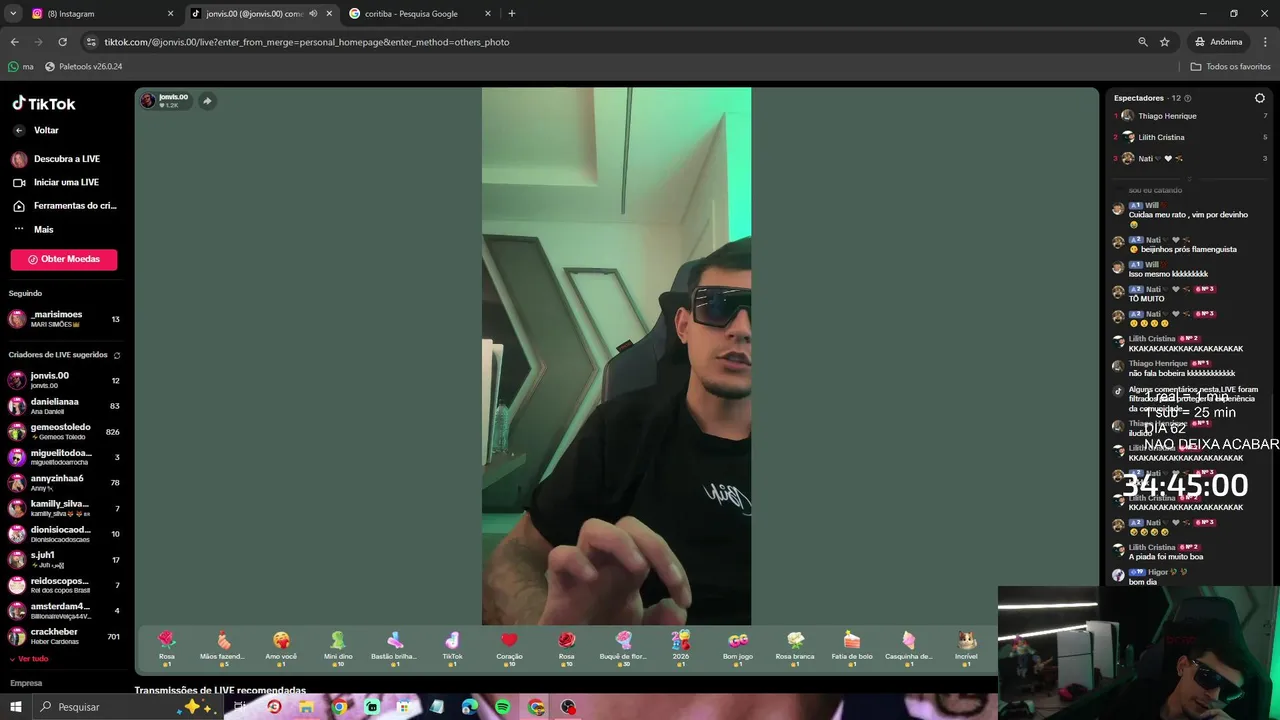Open Ferramentas do criador in sidebar
This screenshot has width=1280, height=720.
point(64,206)
